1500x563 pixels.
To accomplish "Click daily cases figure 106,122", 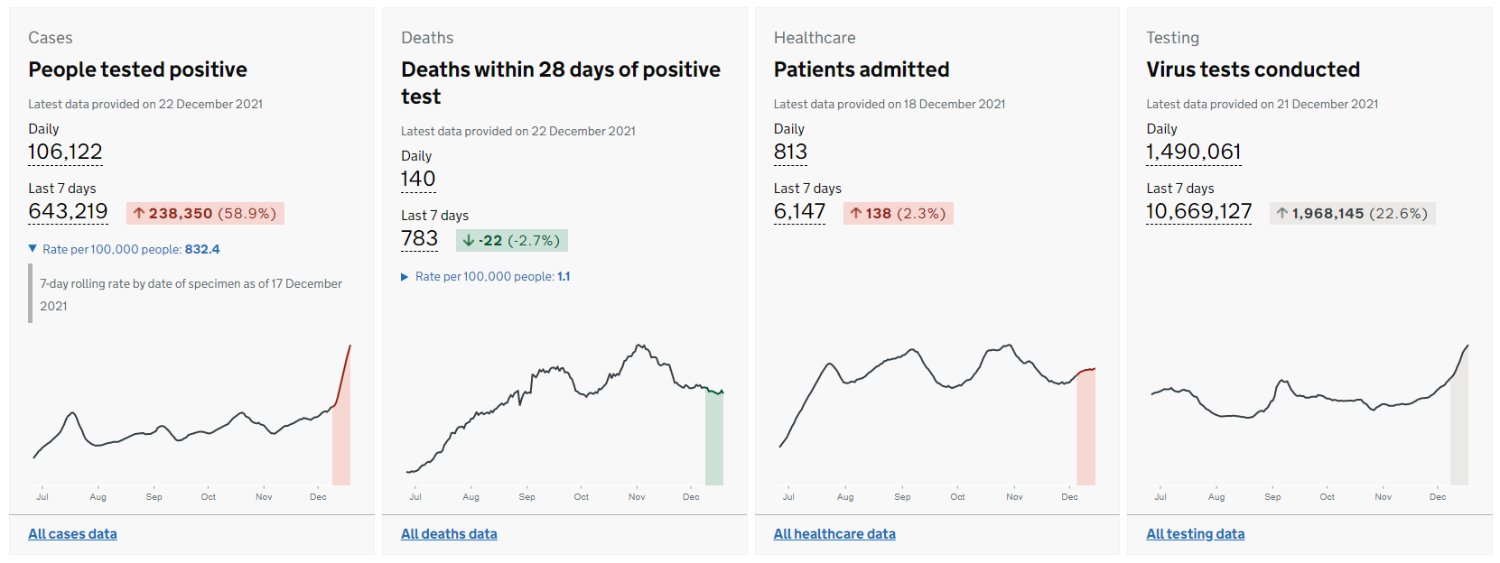I will pos(65,152).
